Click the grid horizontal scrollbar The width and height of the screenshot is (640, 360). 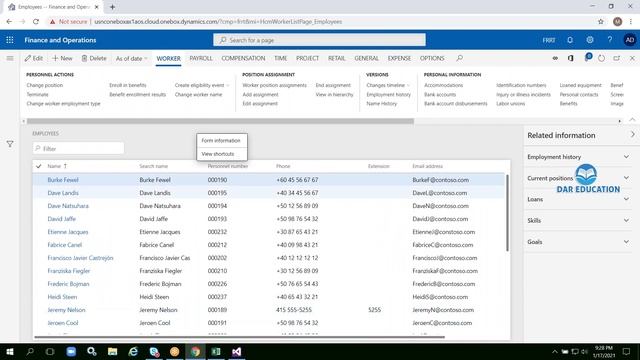coord(240,337)
